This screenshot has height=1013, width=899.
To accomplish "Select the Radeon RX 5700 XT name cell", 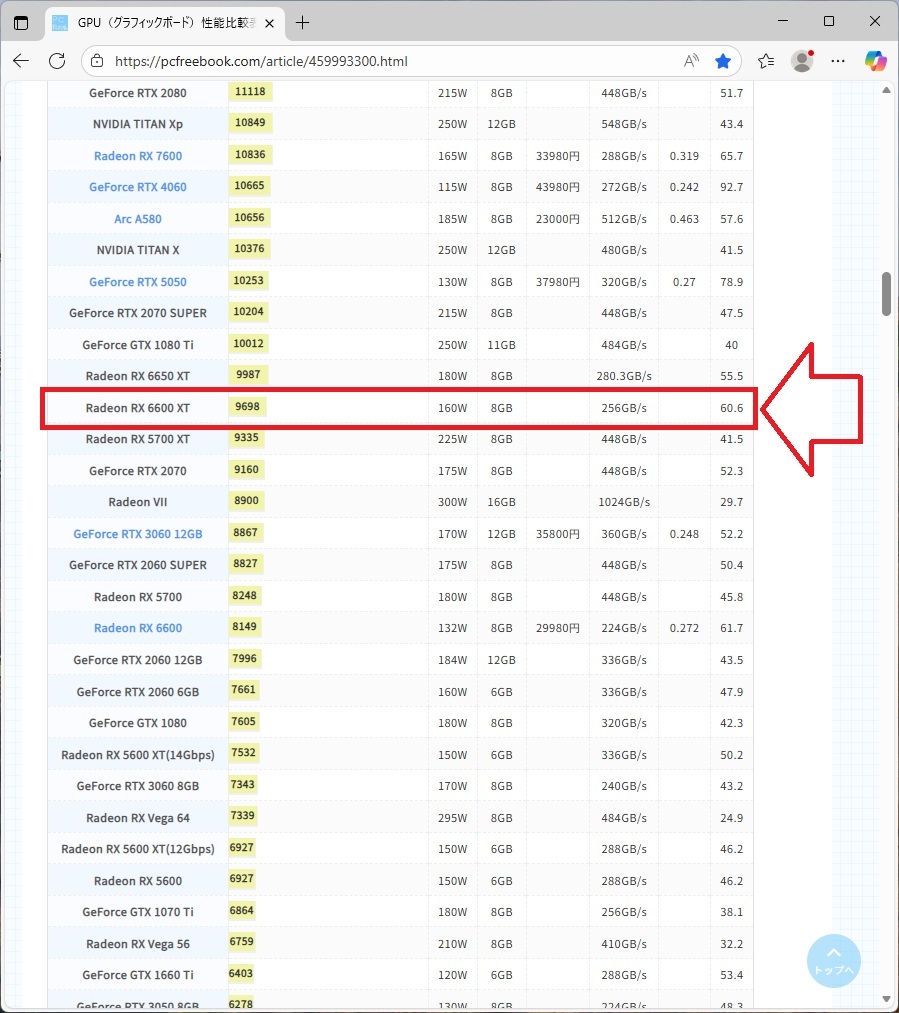I will coord(138,439).
